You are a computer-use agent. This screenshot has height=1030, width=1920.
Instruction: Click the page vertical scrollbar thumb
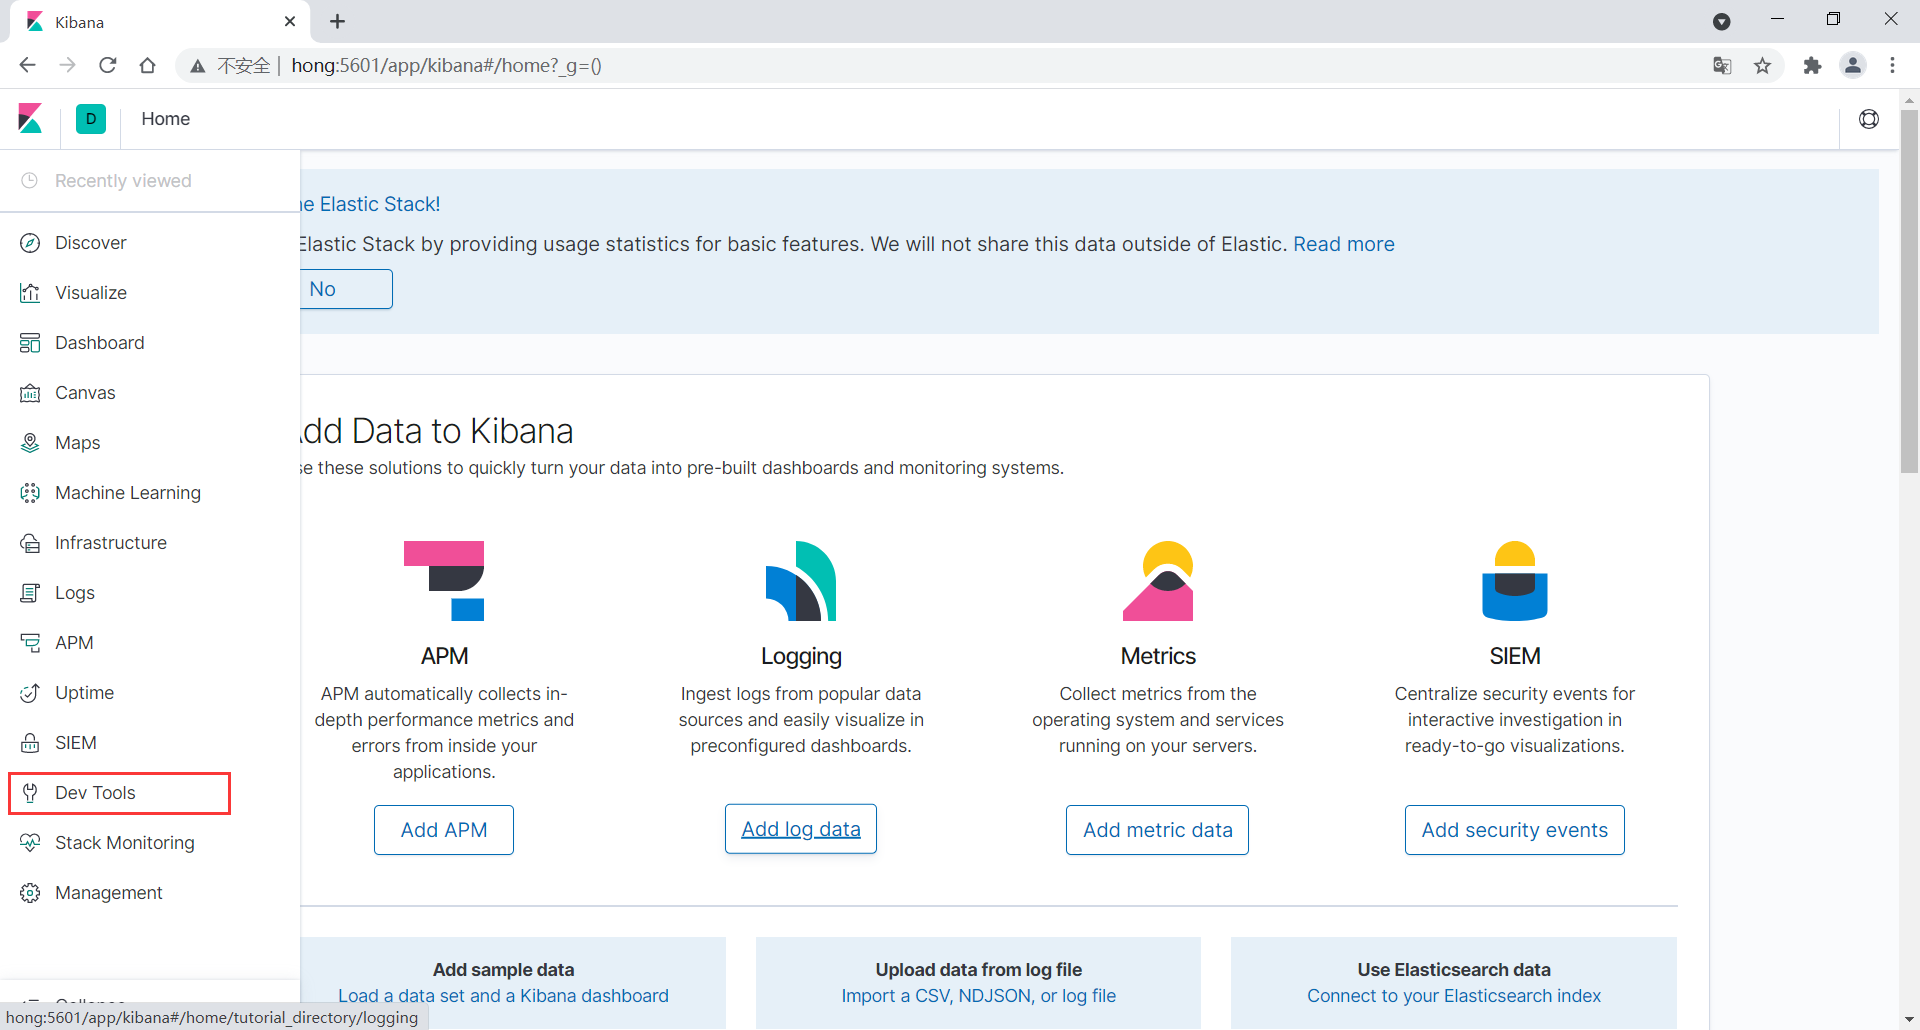coord(1909,290)
